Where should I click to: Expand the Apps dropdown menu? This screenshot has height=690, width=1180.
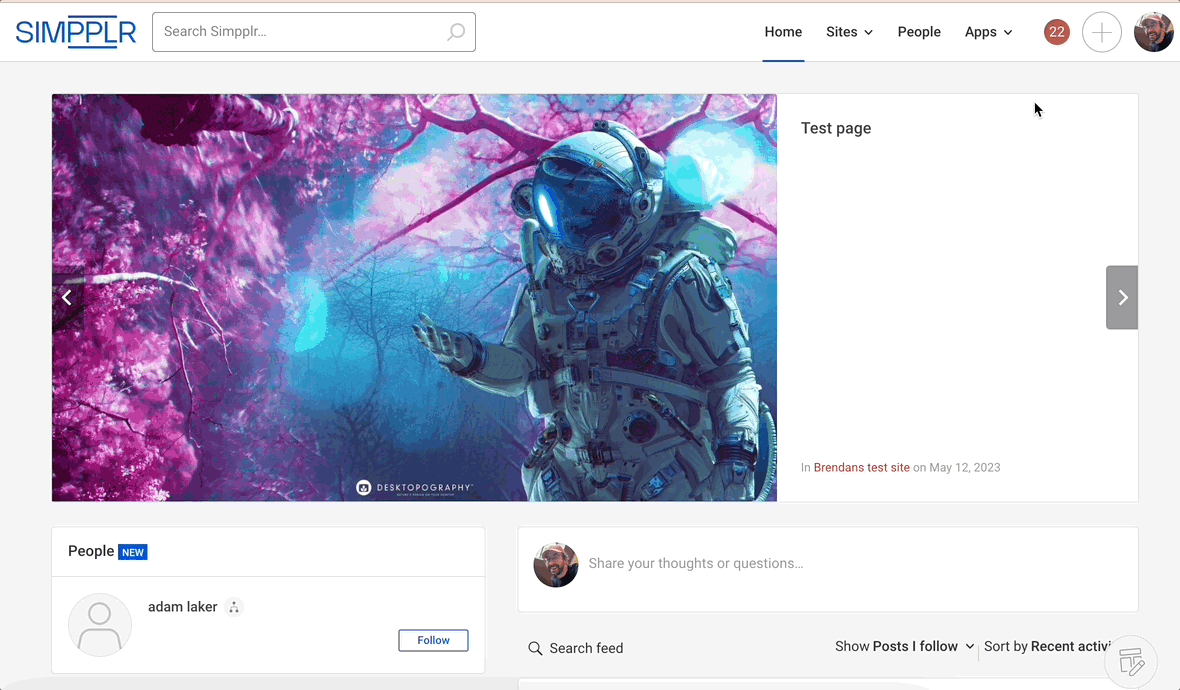[x=988, y=32]
